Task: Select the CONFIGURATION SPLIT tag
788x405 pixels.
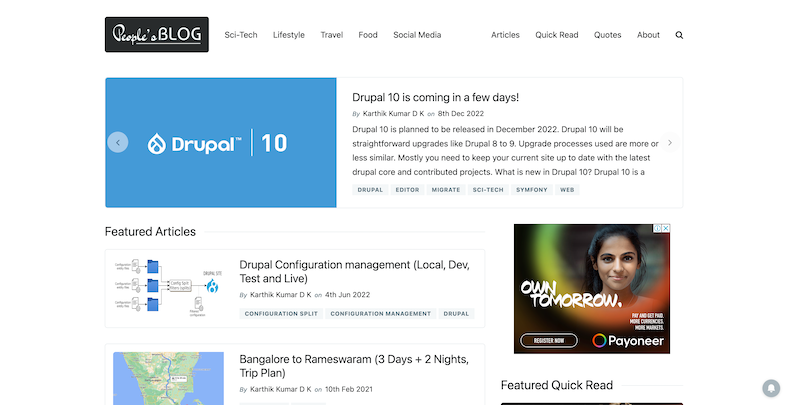Action: (281, 314)
